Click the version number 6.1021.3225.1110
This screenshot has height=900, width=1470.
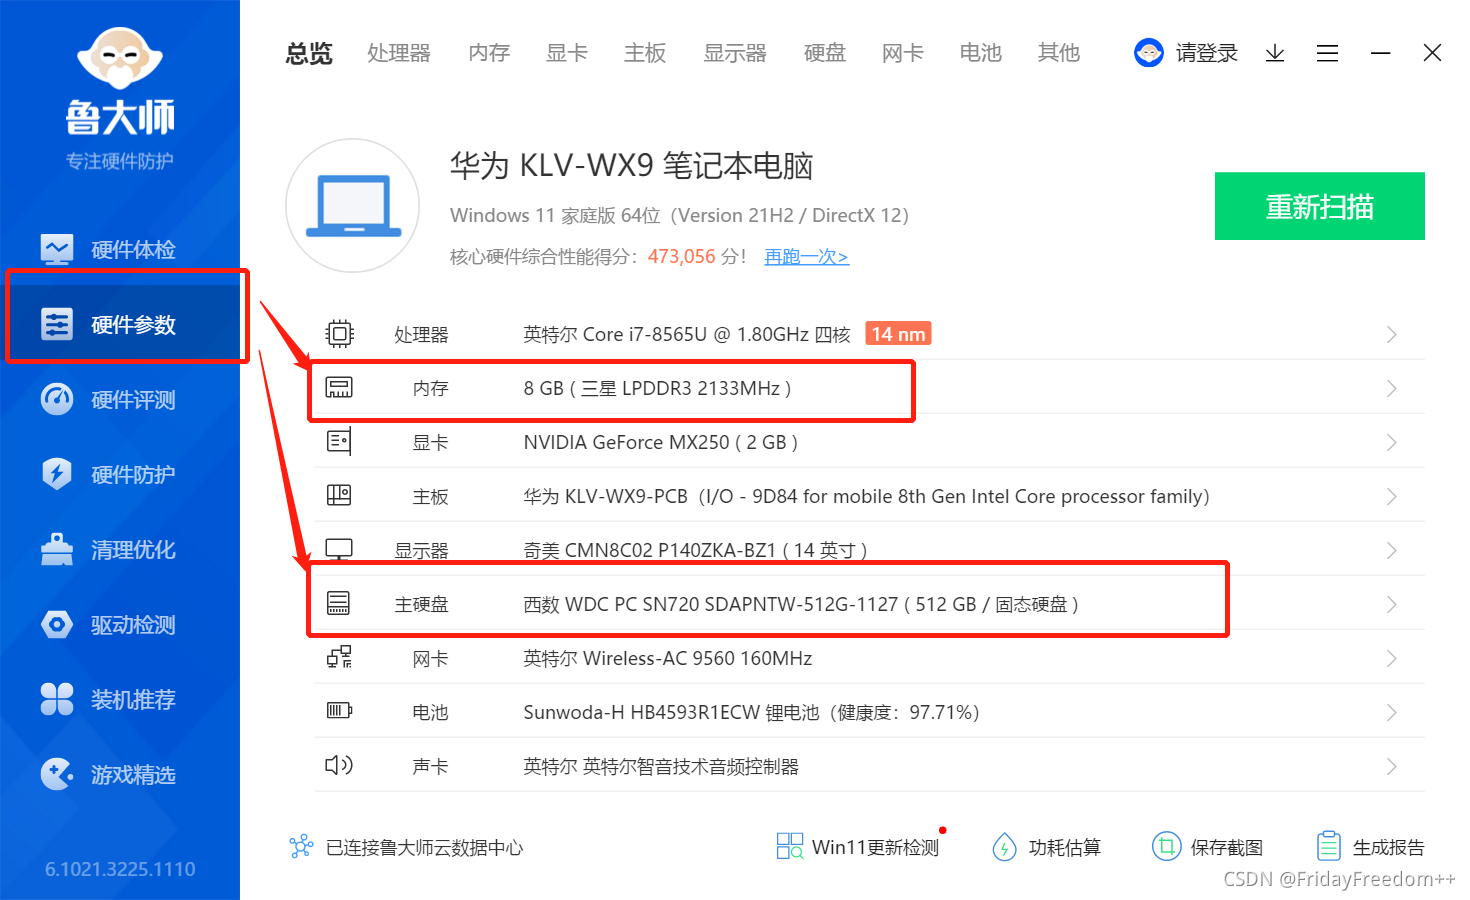[x=120, y=869]
